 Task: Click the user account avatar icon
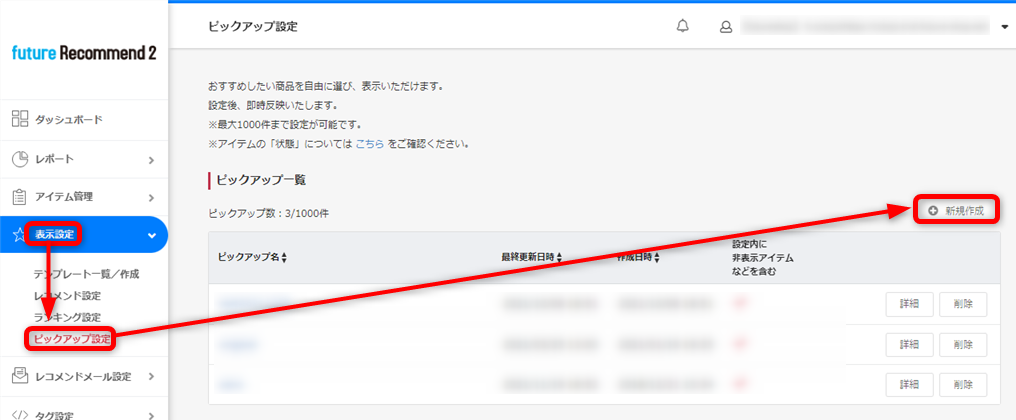(x=726, y=27)
